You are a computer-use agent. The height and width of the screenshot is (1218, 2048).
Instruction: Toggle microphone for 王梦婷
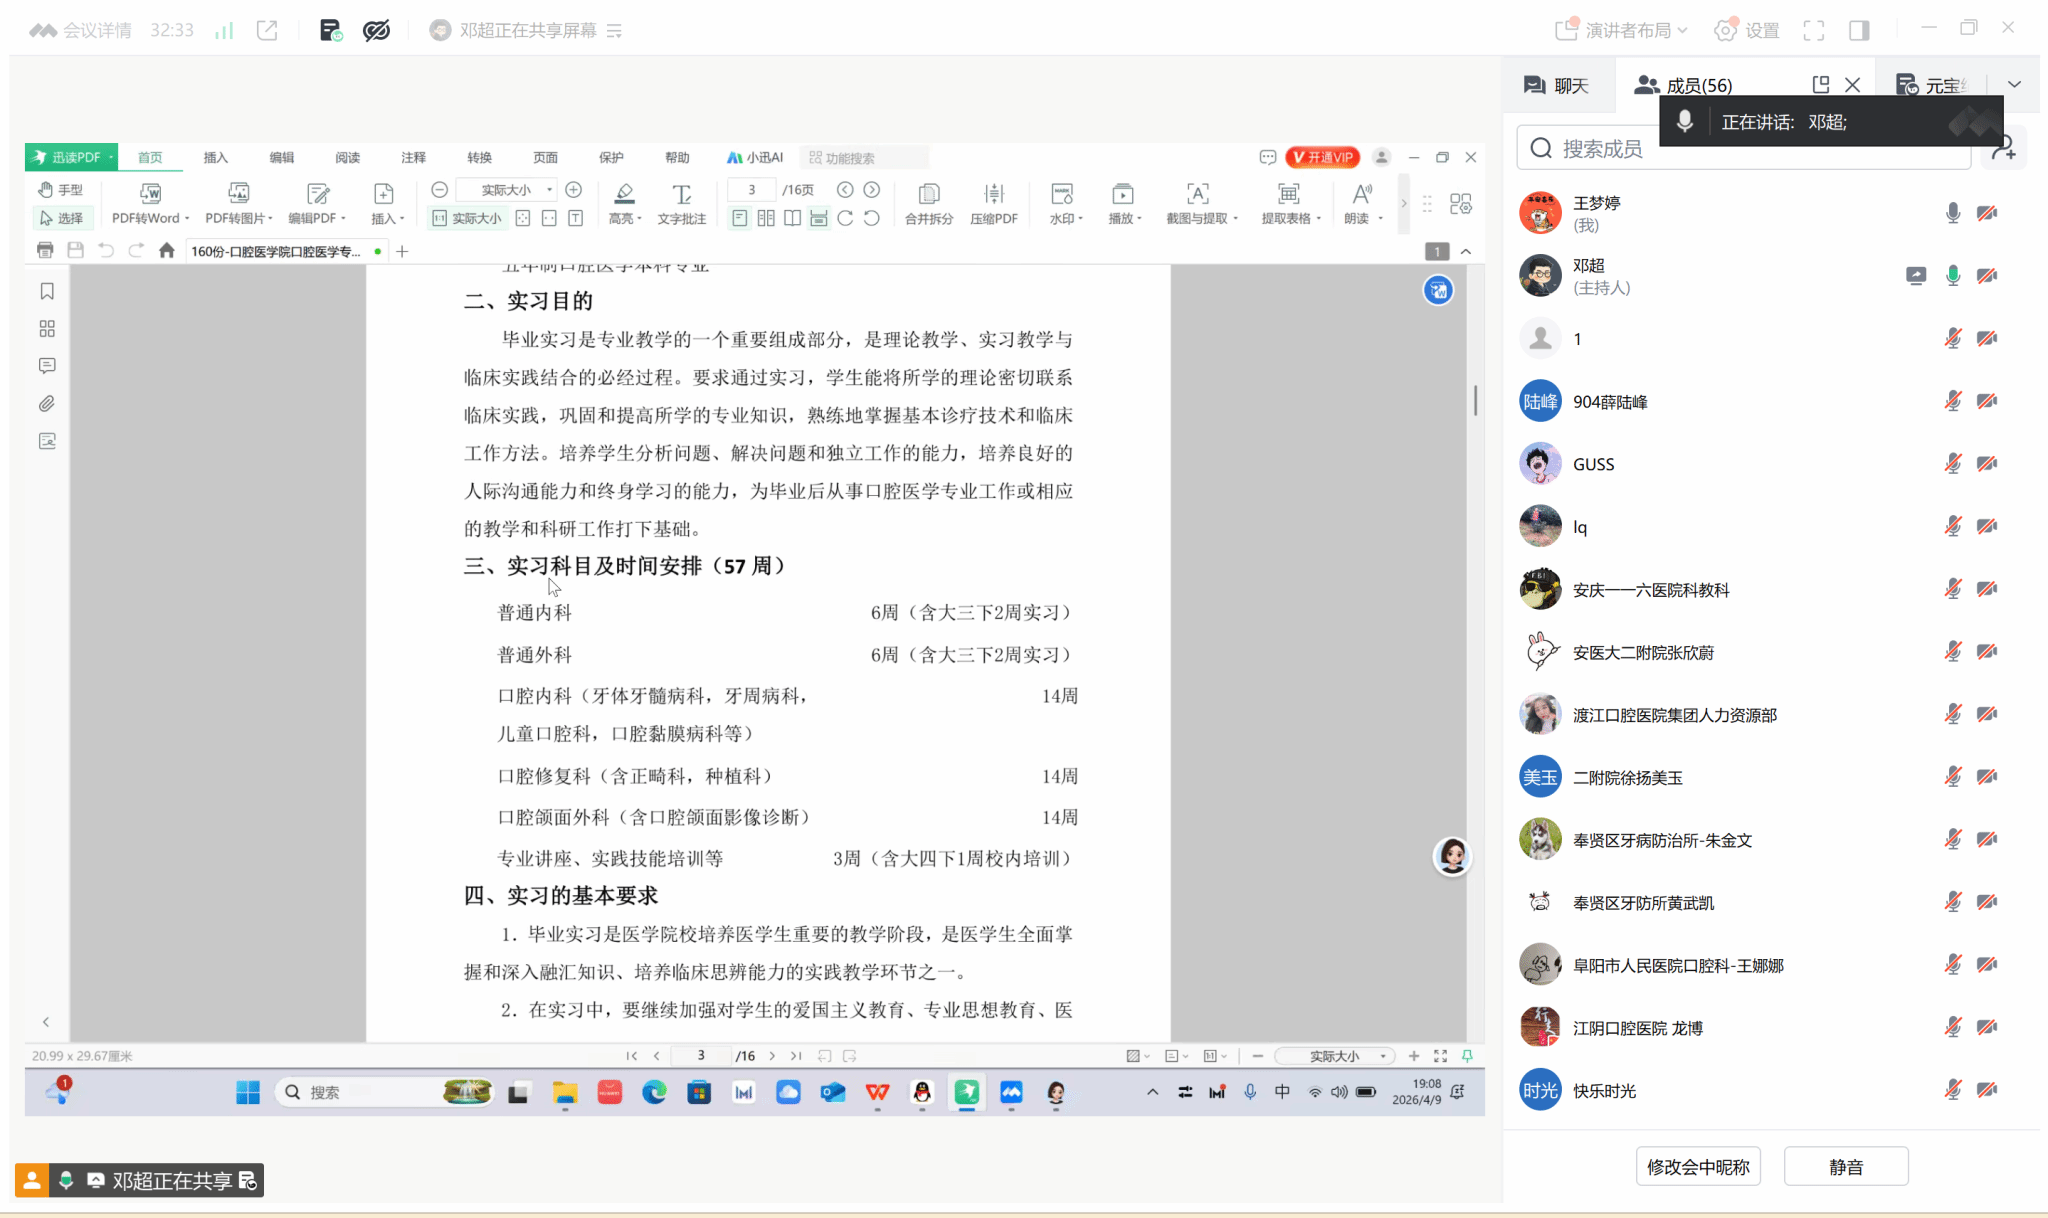point(1952,213)
